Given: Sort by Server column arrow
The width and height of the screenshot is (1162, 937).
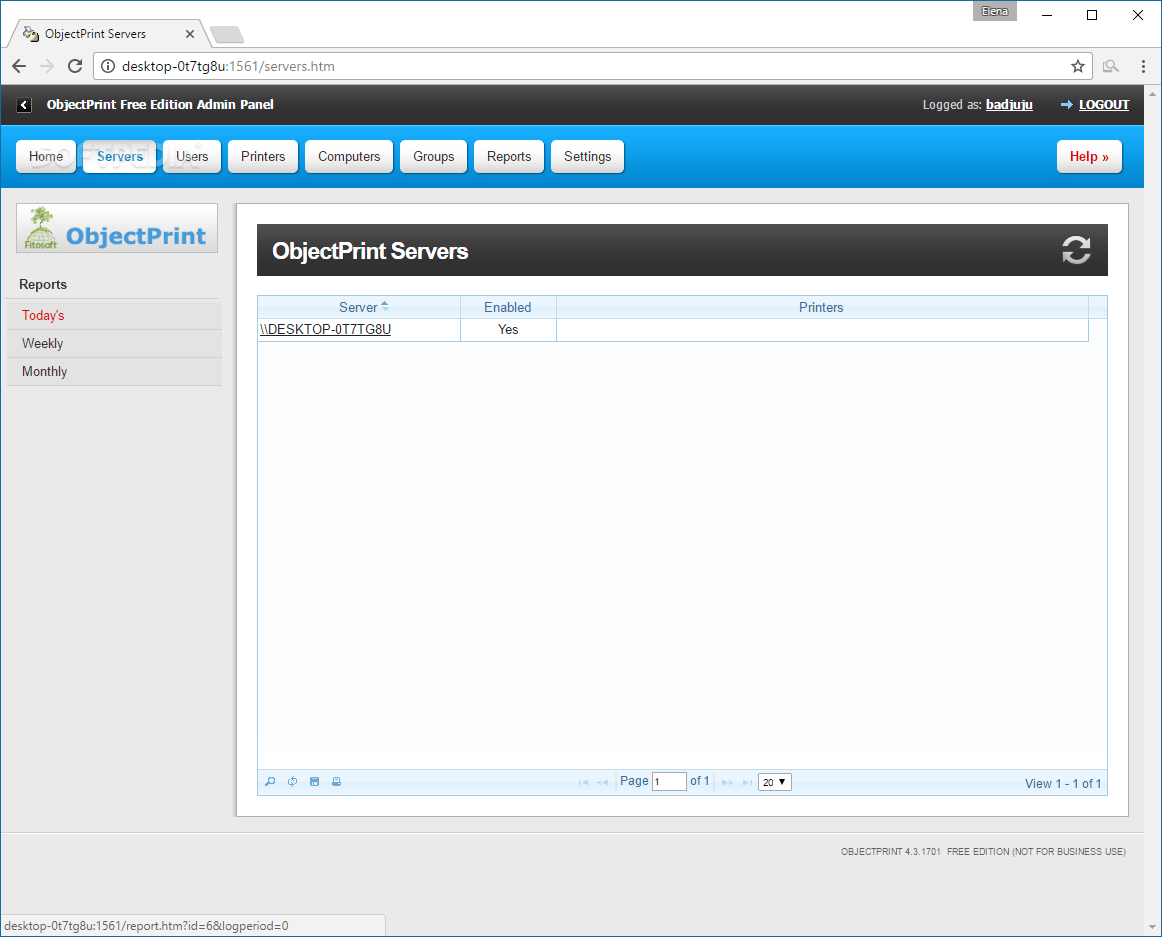Looking at the screenshot, I should [385, 307].
